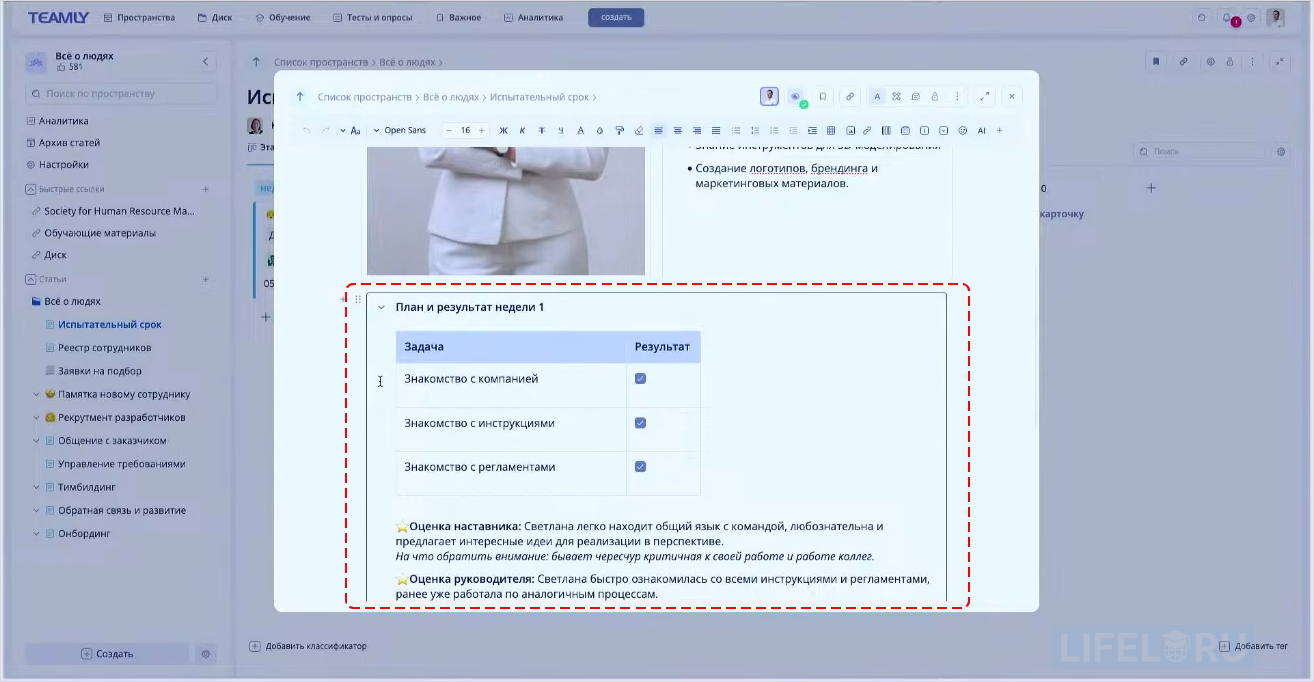Open the Обучение menu in the top bar
Screen dimensions: 1314x682
coord(283,17)
